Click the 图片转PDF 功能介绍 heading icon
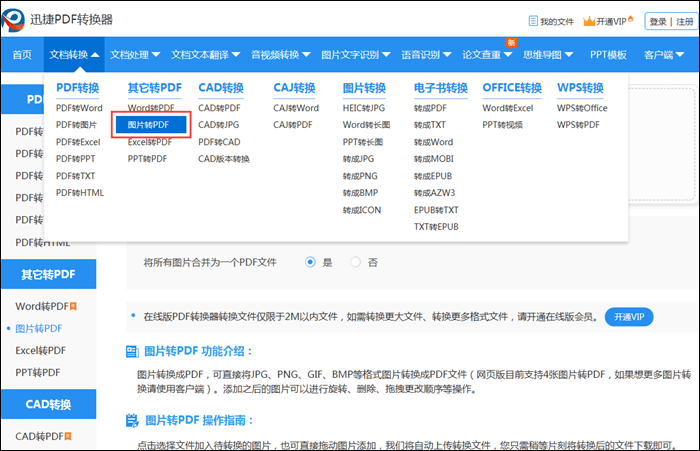 click(132, 352)
